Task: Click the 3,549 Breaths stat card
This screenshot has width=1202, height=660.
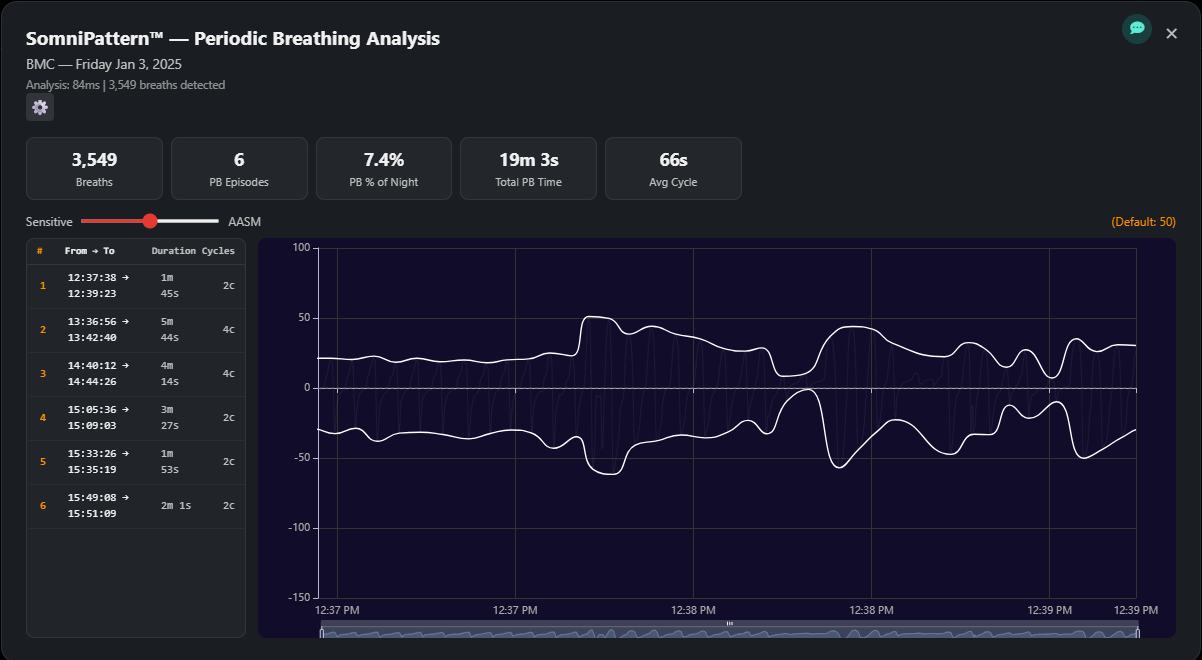Action: [94, 168]
